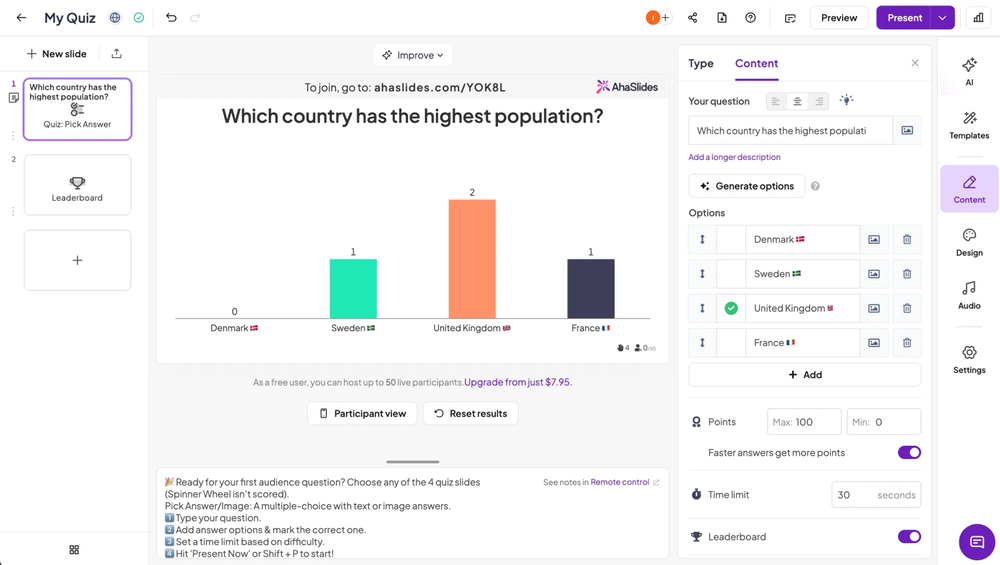Turn off the Leaderboard toggle
The height and width of the screenshot is (565, 1000).
point(908,537)
